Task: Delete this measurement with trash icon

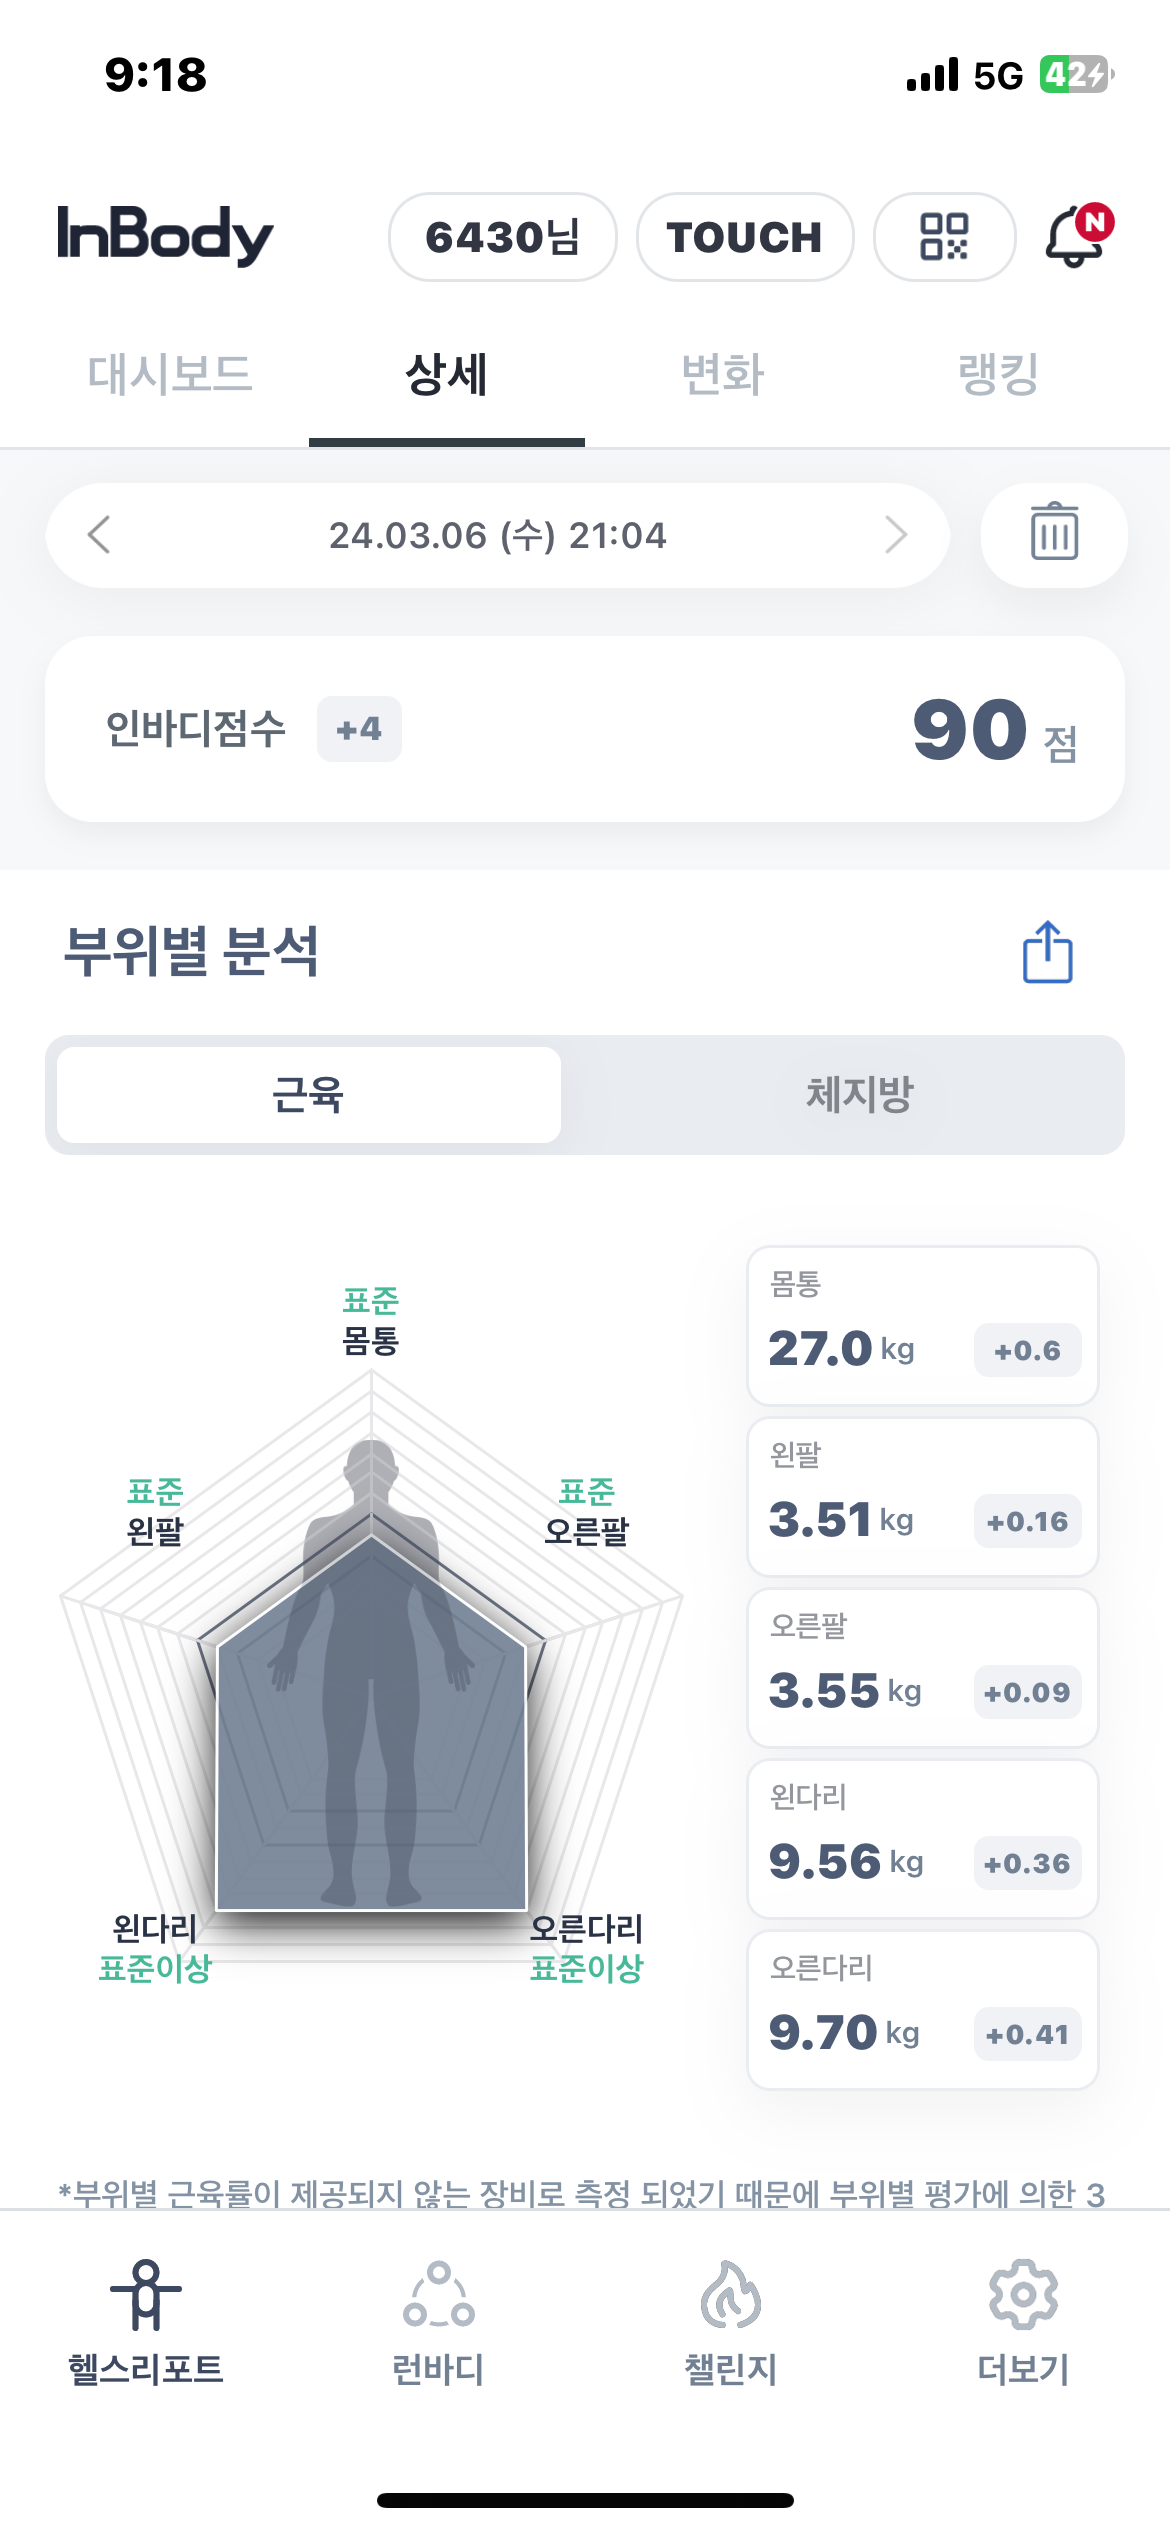Action: [x=1054, y=535]
